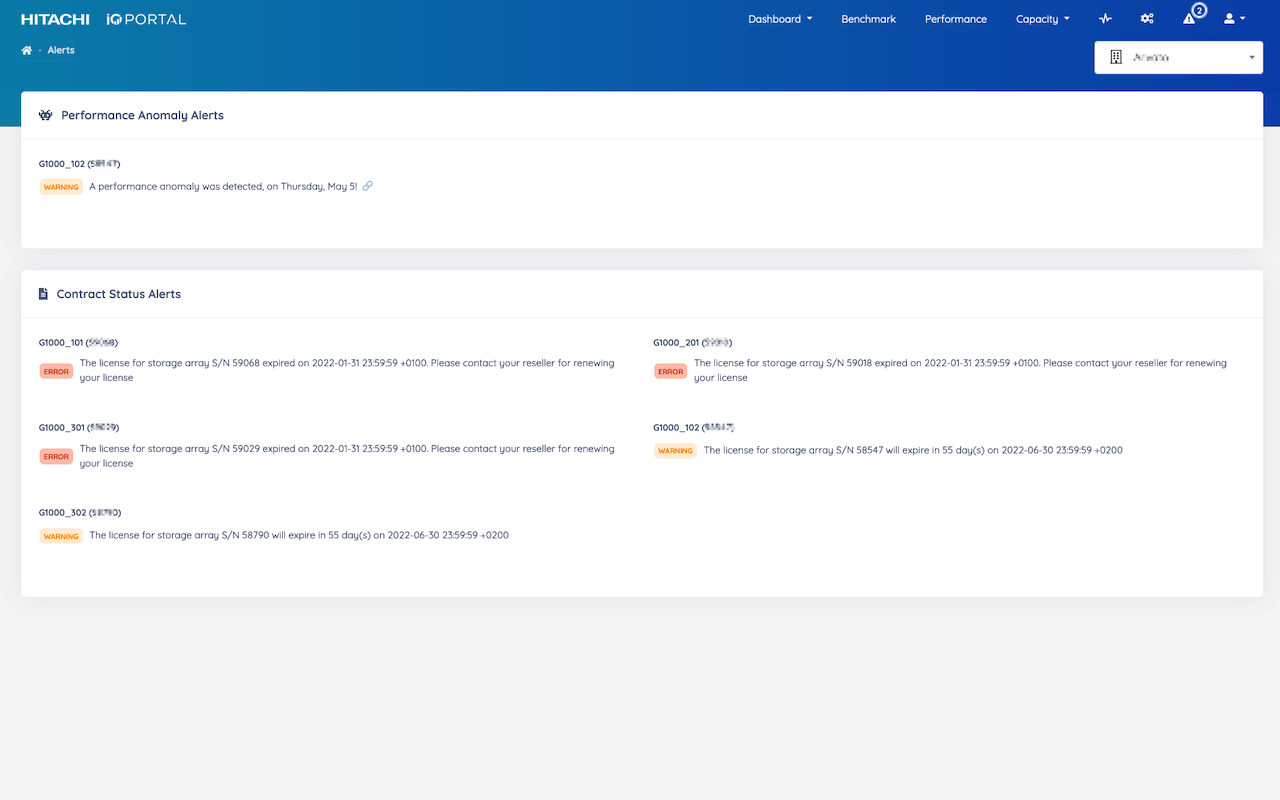The width and height of the screenshot is (1280, 800).
Task: Open the organization selector dropdown
Action: pos(1179,58)
